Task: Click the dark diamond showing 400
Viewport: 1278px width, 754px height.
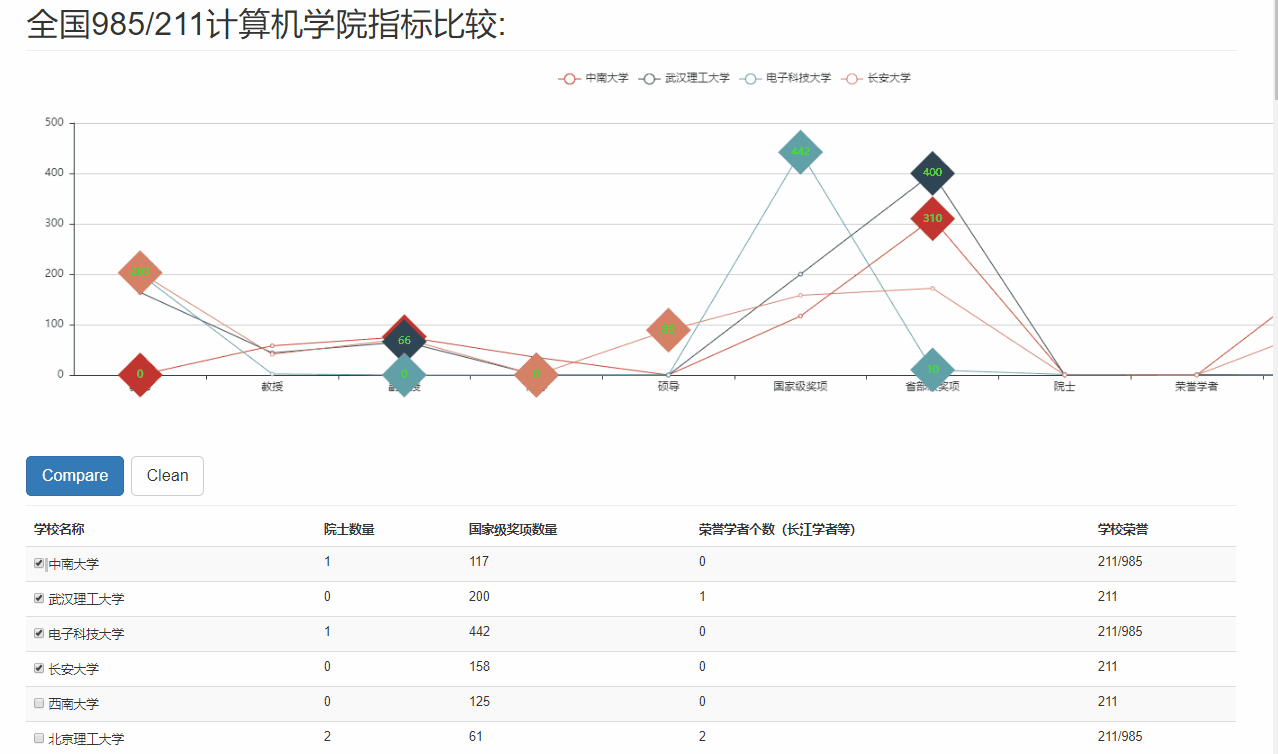Action: [x=930, y=172]
